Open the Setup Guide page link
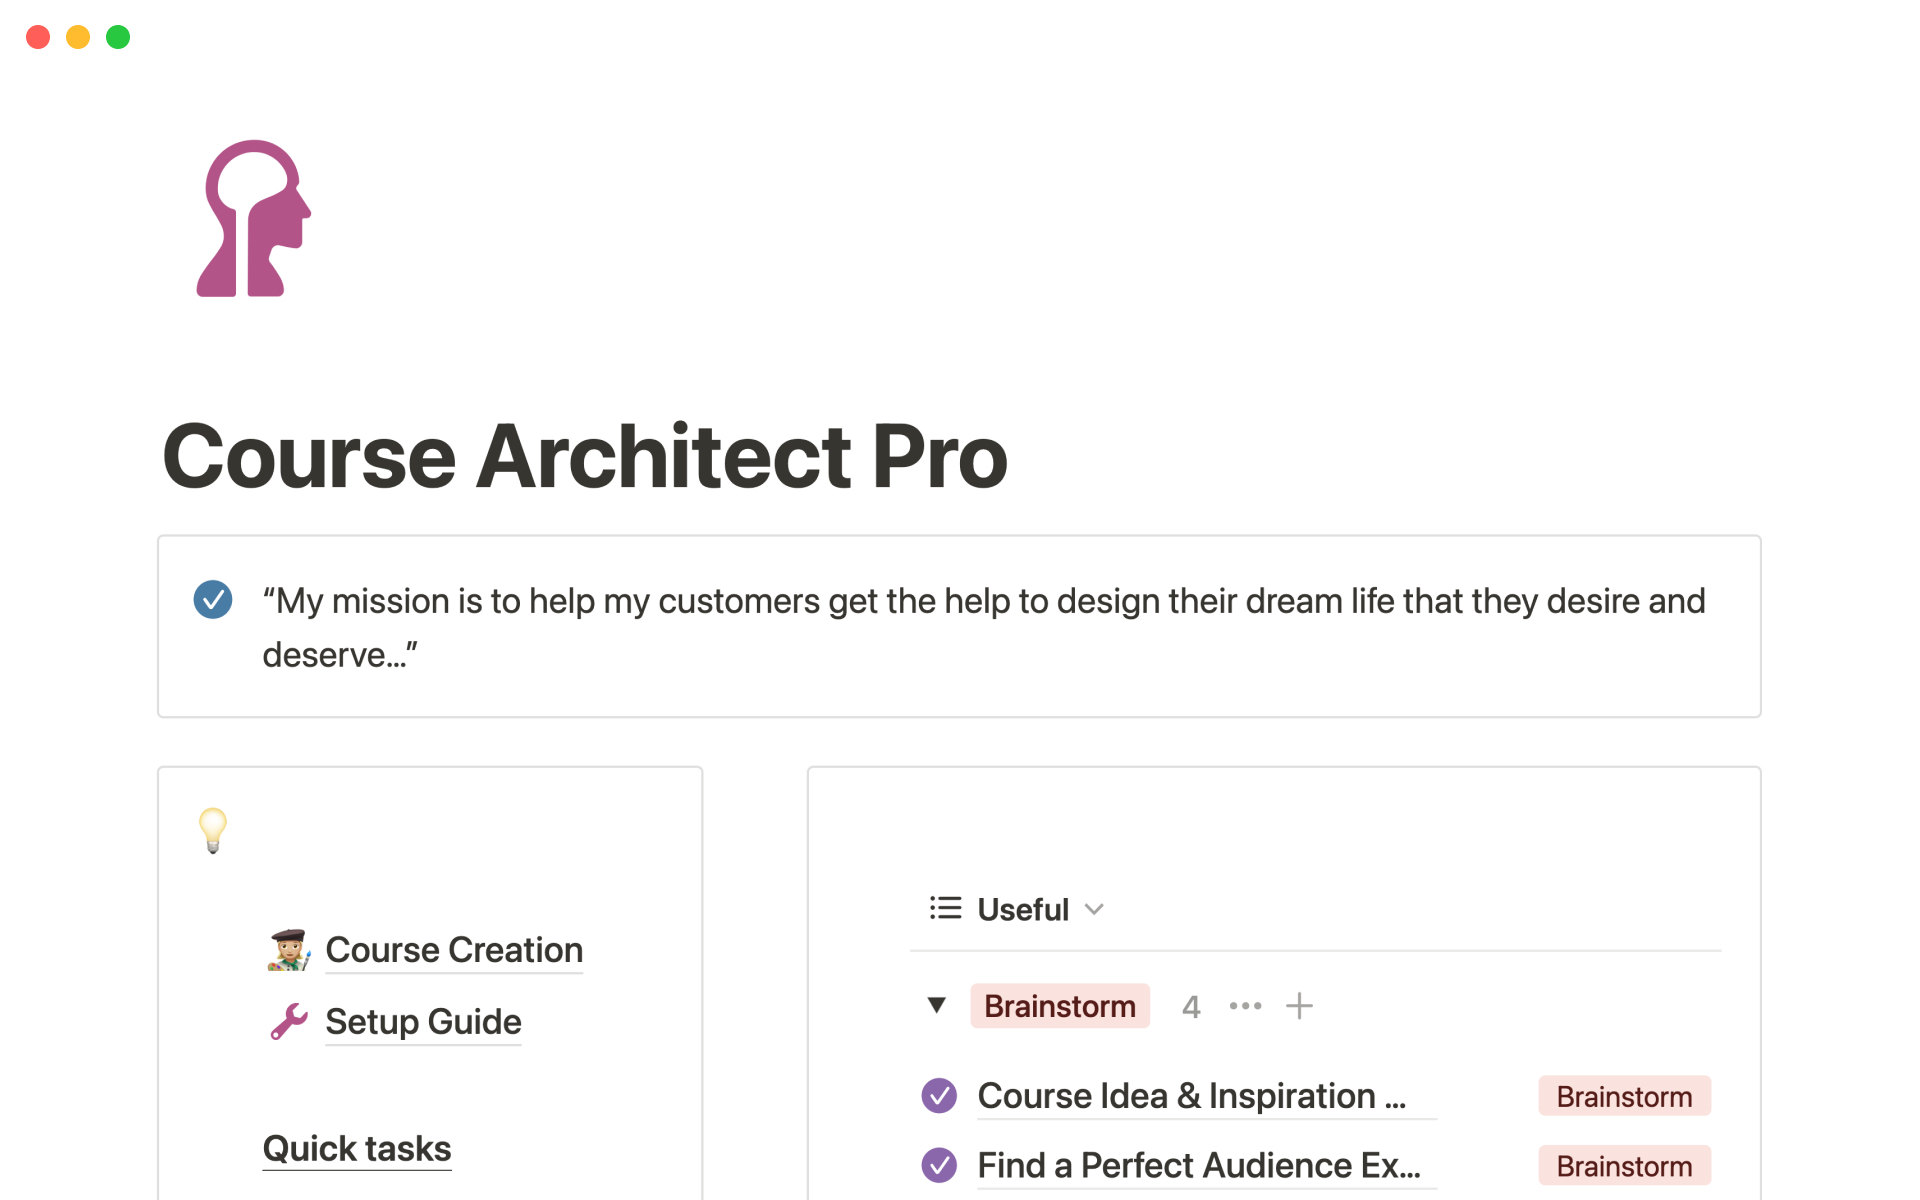This screenshot has width=1920, height=1200. [x=423, y=1022]
